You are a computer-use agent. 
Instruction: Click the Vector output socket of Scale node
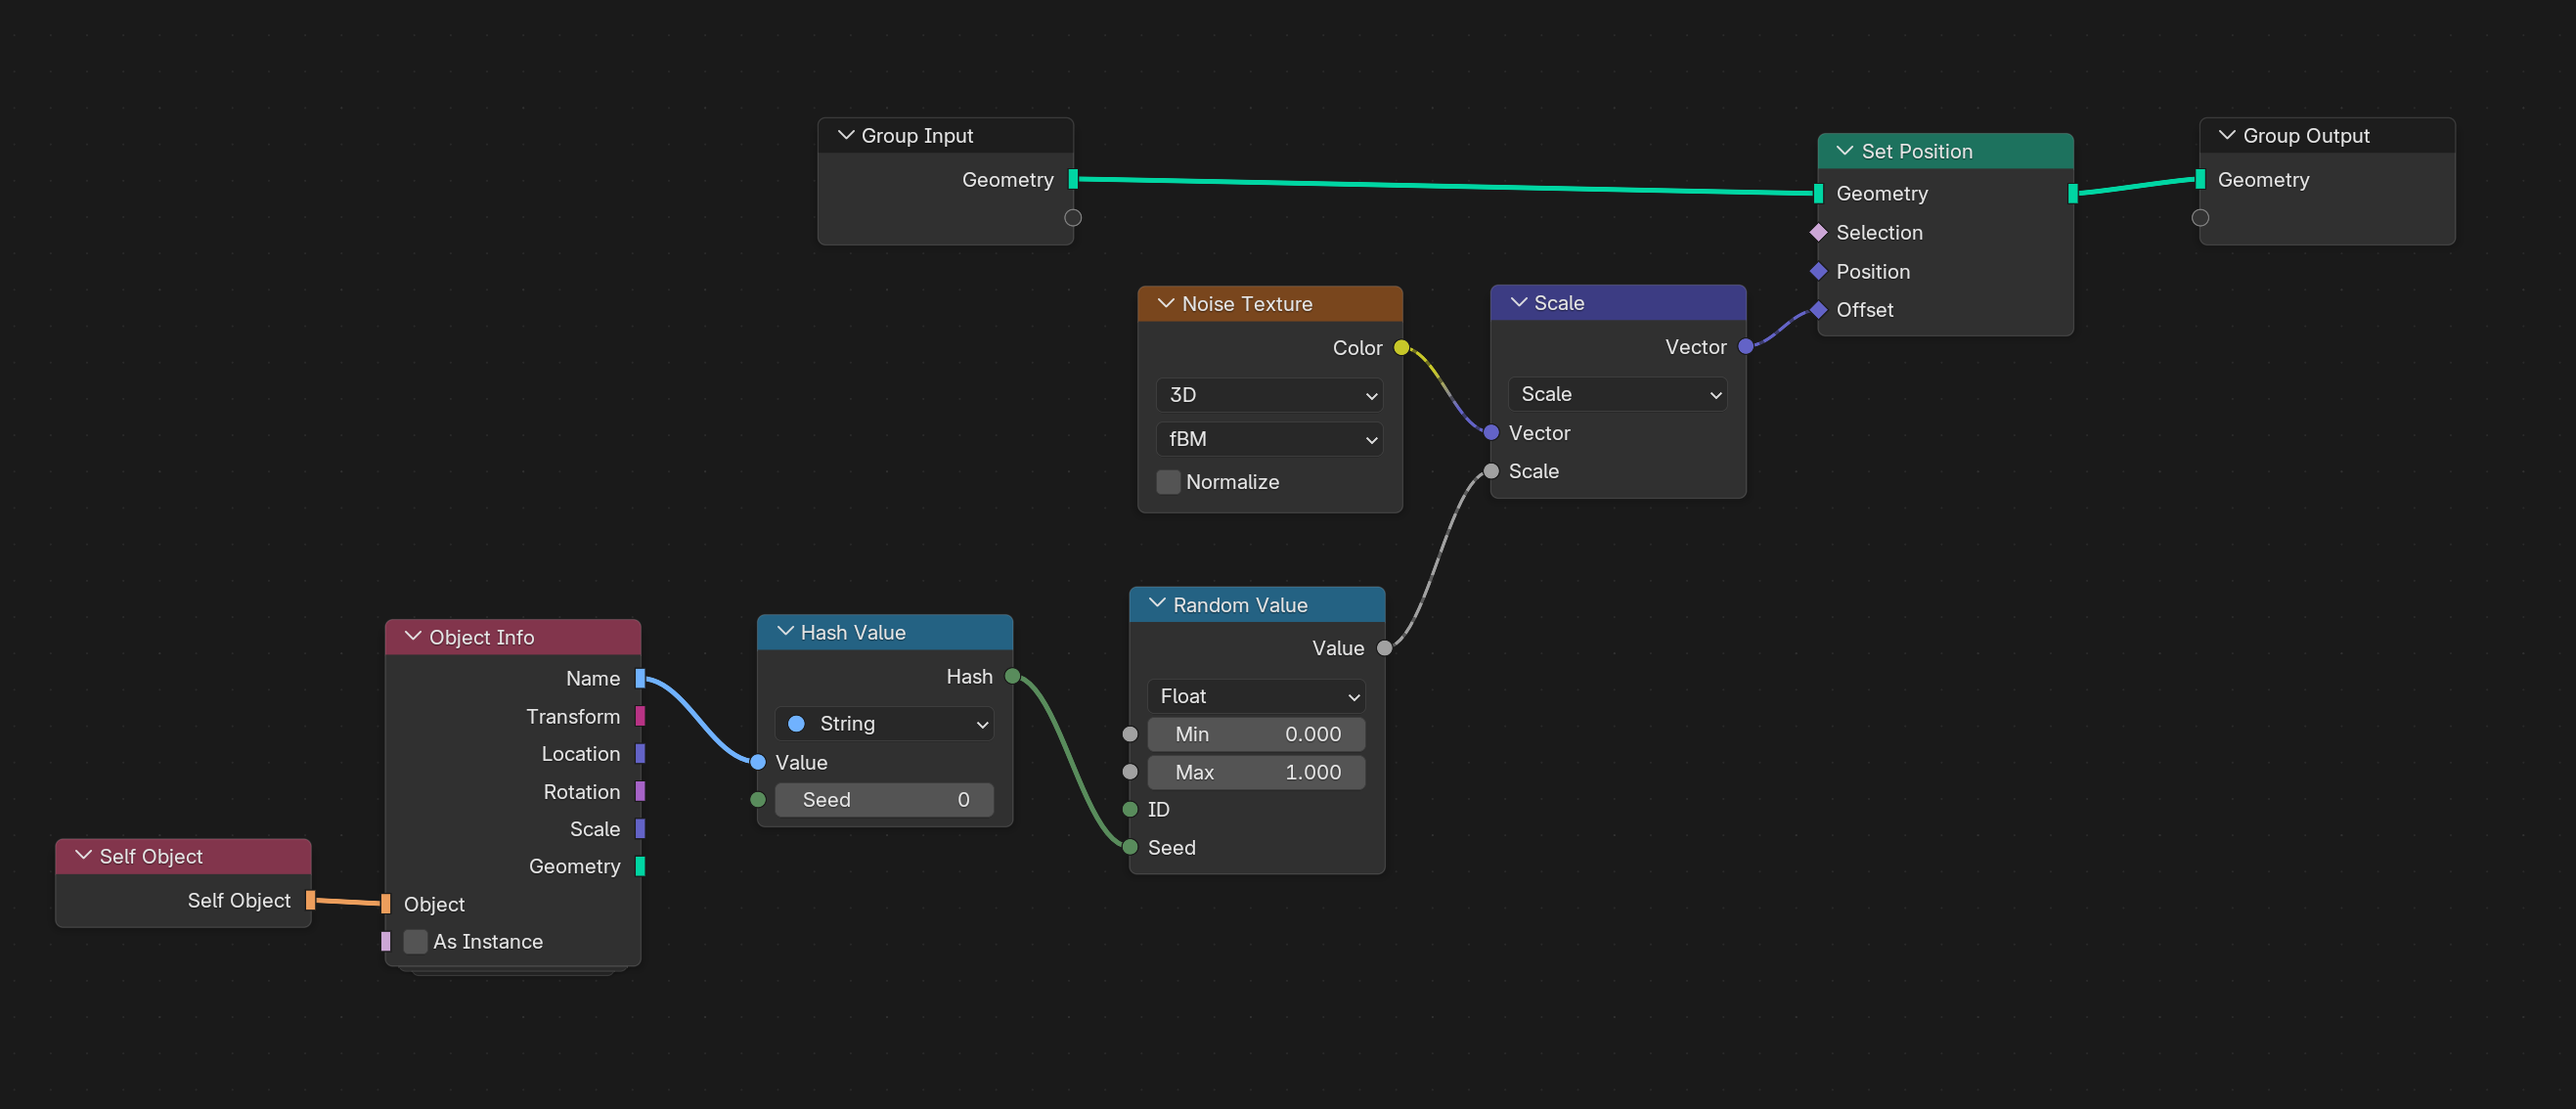[1745, 347]
